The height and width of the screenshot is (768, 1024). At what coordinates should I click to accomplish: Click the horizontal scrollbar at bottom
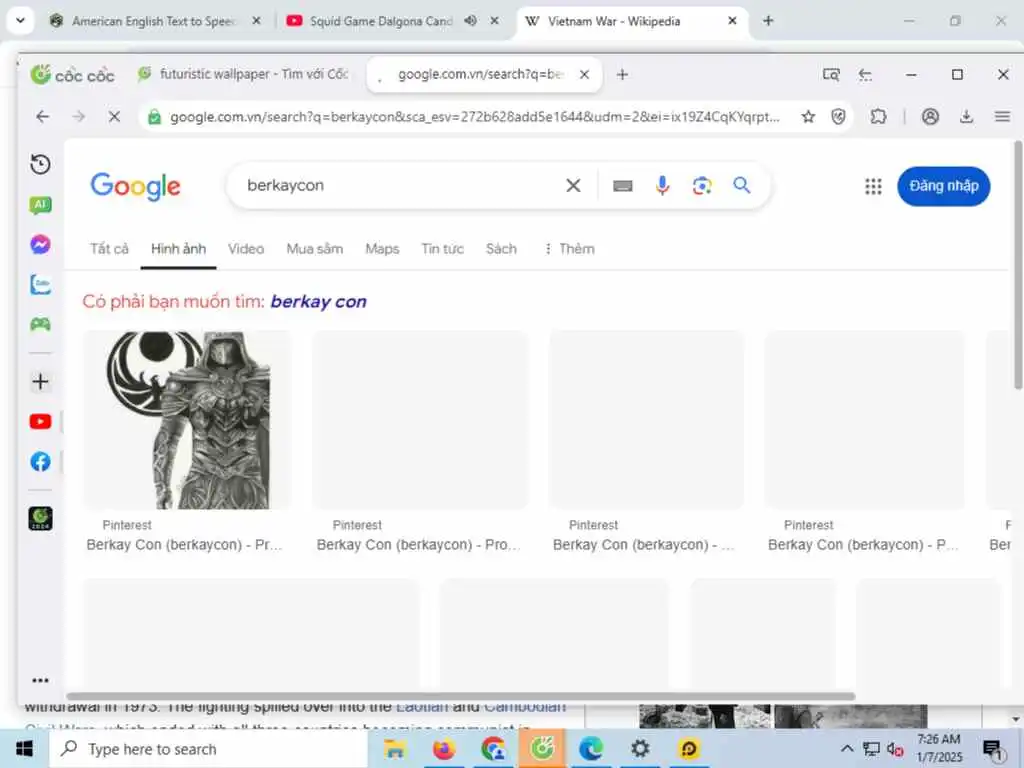tap(460, 696)
